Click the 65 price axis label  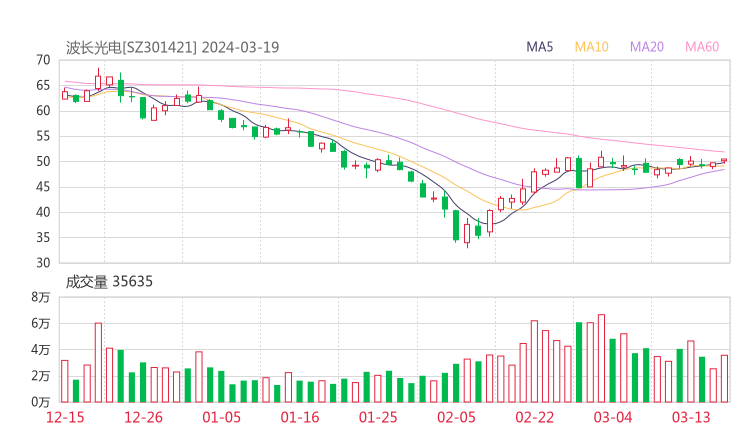click(43, 85)
